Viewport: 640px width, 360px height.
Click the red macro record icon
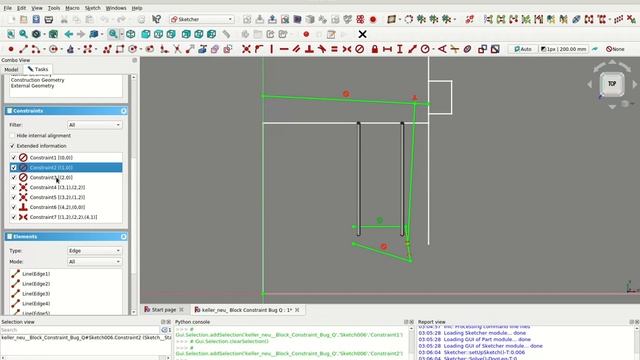pyautogui.click(x=306, y=34)
